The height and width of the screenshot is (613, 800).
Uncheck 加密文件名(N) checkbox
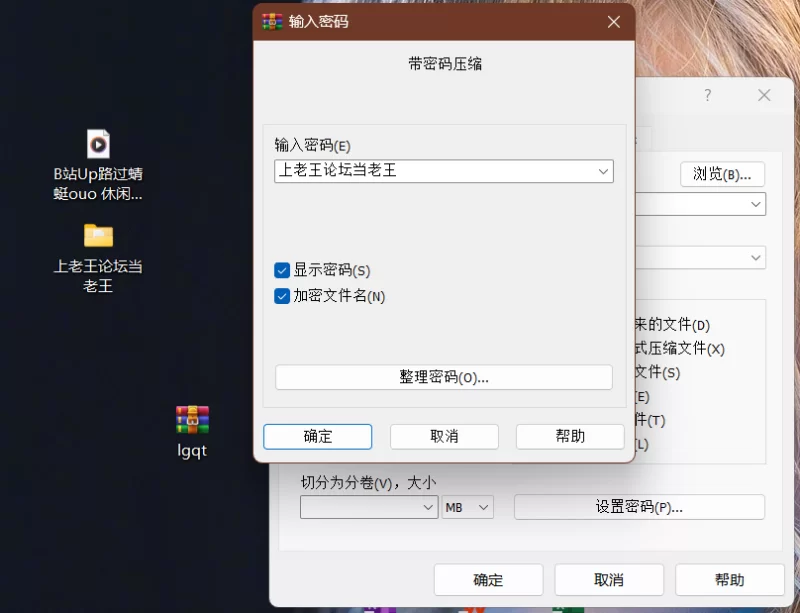click(282, 296)
